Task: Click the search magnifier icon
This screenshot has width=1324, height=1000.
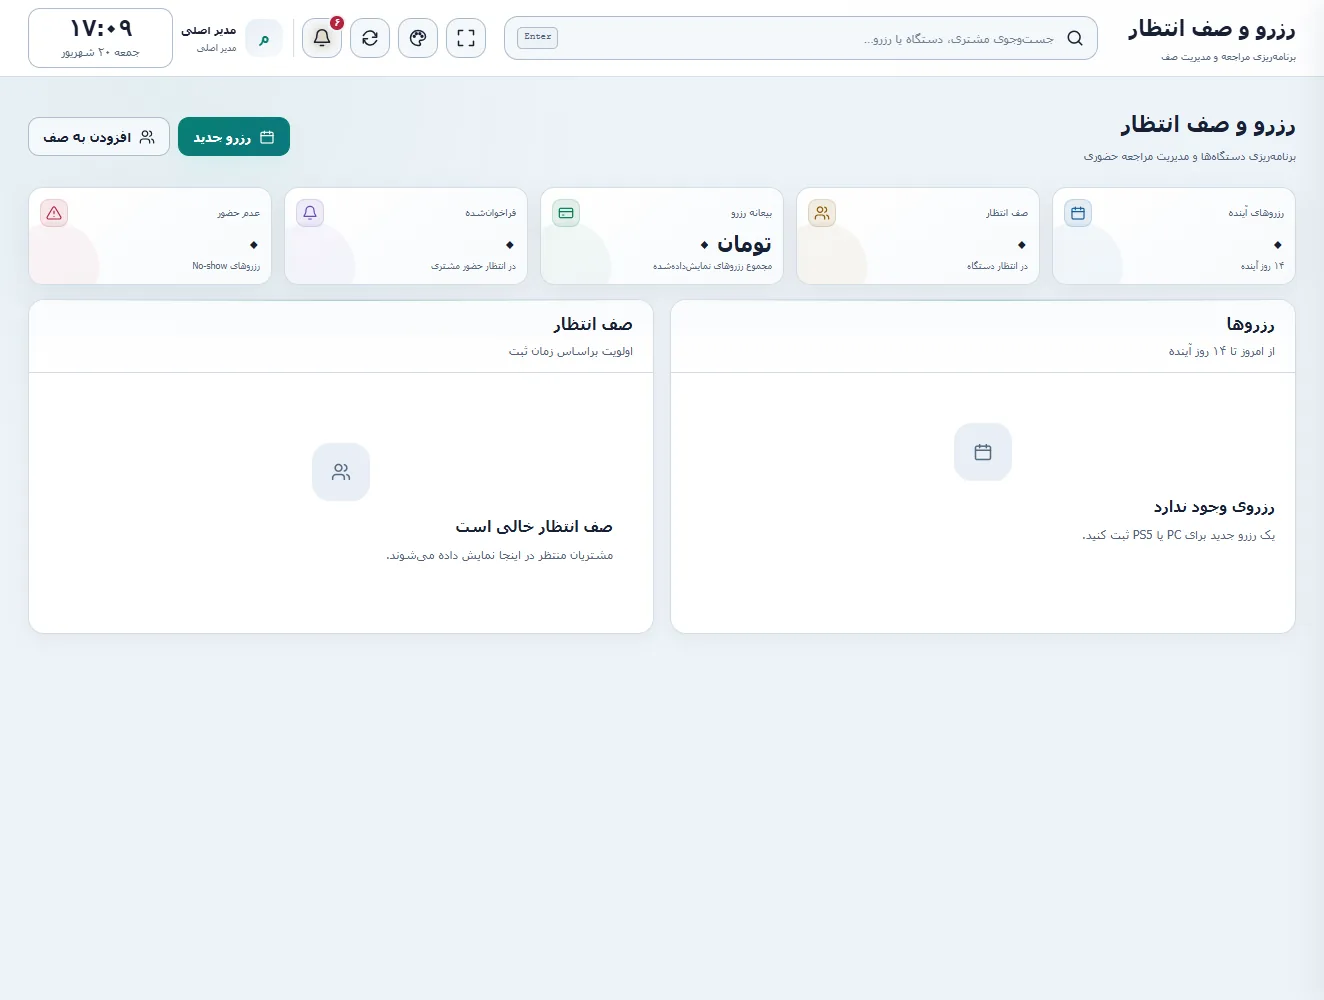Action: pos(1075,38)
